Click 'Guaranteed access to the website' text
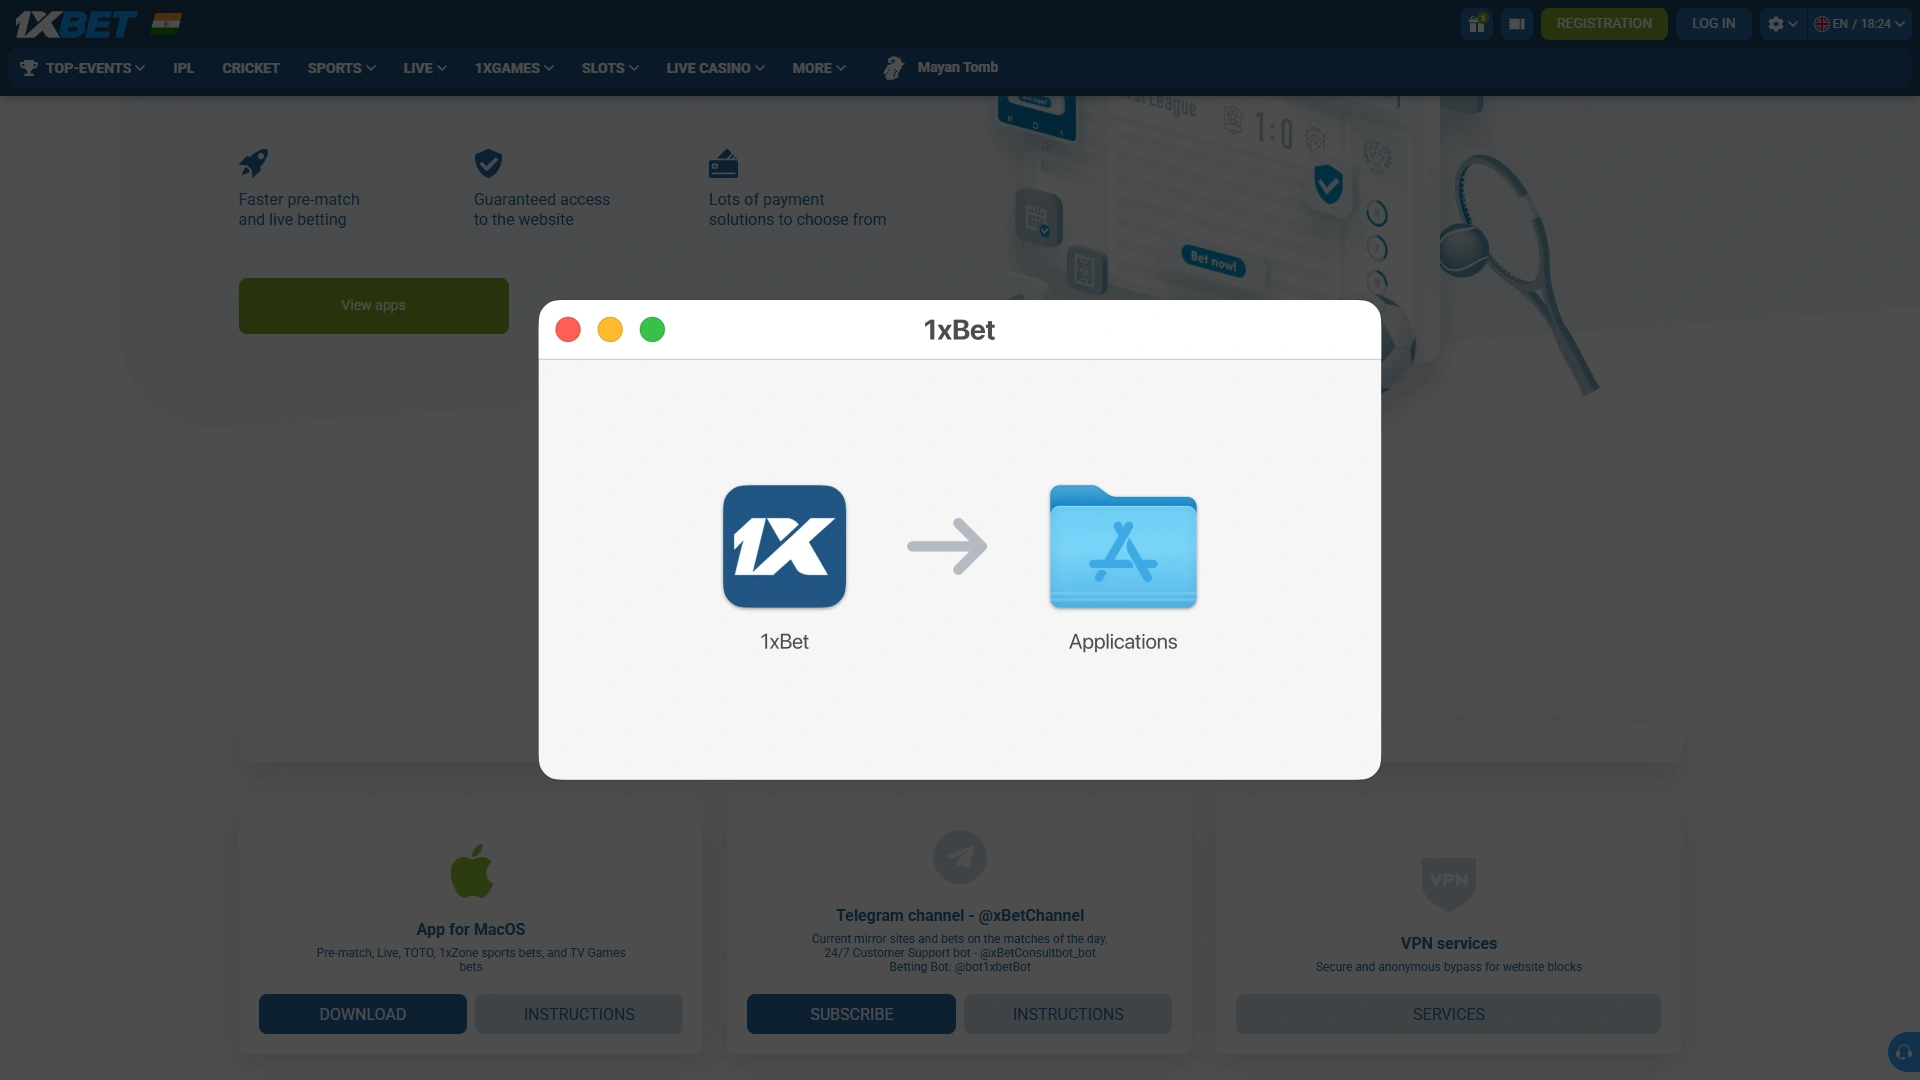Viewport: 1920px width, 1080px height. [x=542, y=210]
